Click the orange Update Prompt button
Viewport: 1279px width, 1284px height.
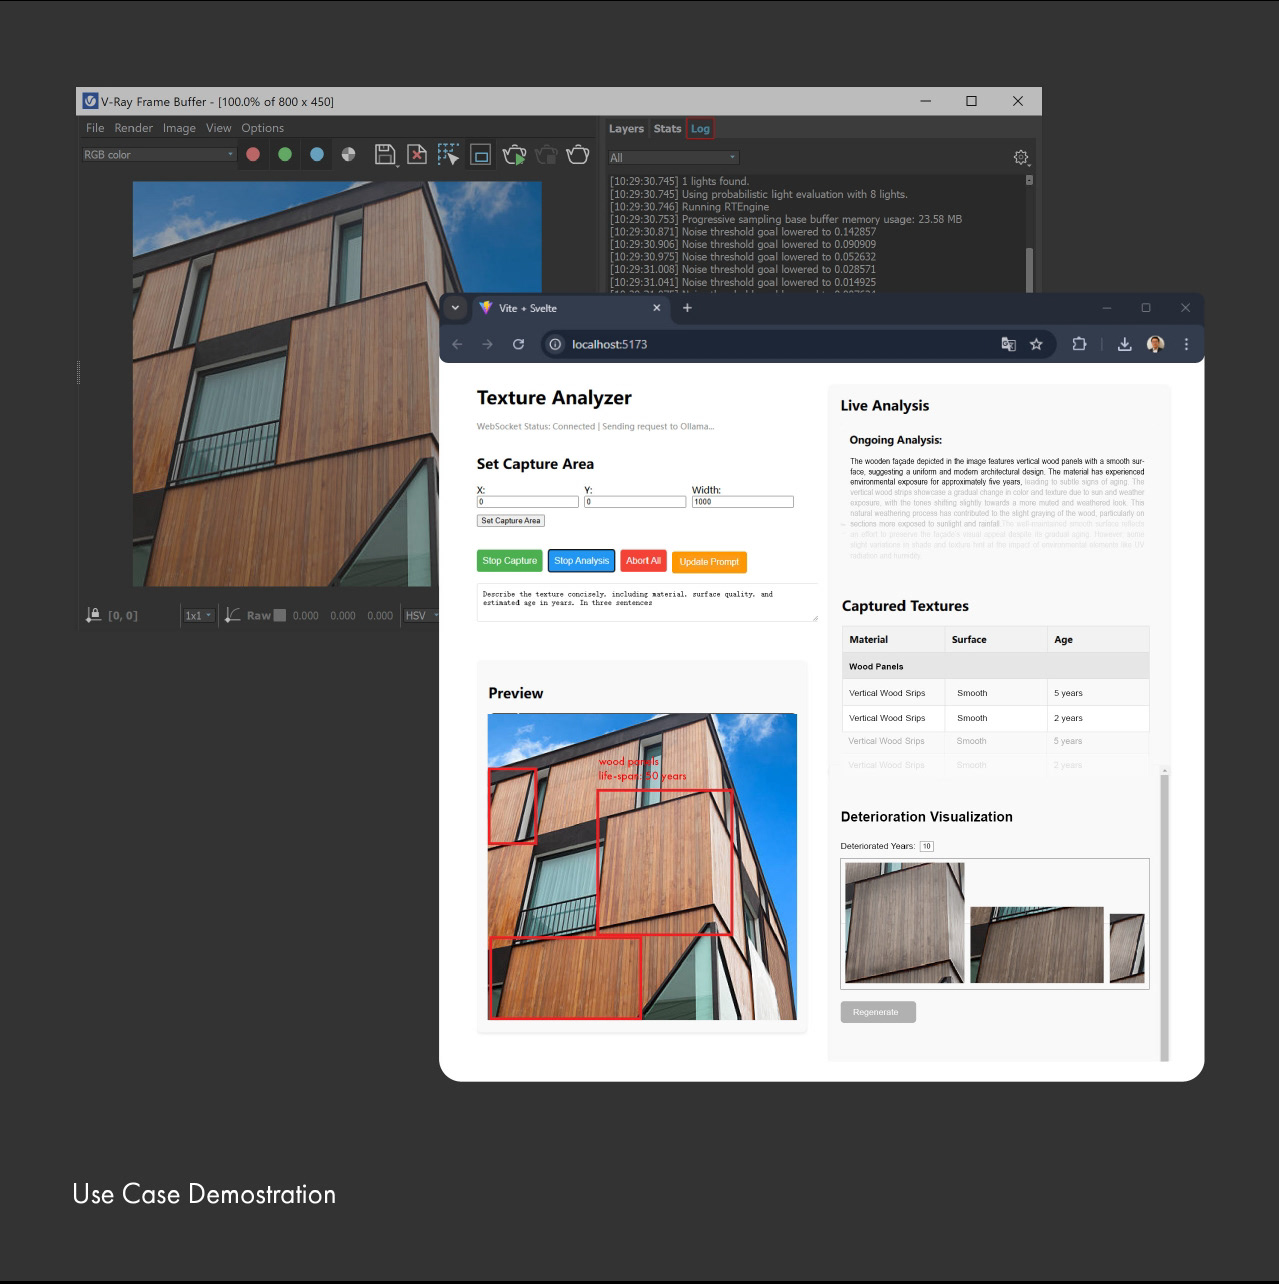pos(709,562)
